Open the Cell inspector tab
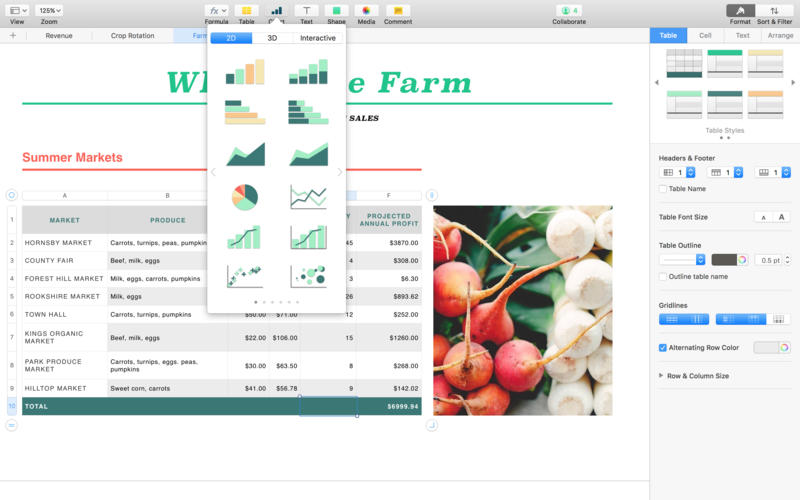Image resolution: width=800 pixels, height=500 pixels. (705, 35)
